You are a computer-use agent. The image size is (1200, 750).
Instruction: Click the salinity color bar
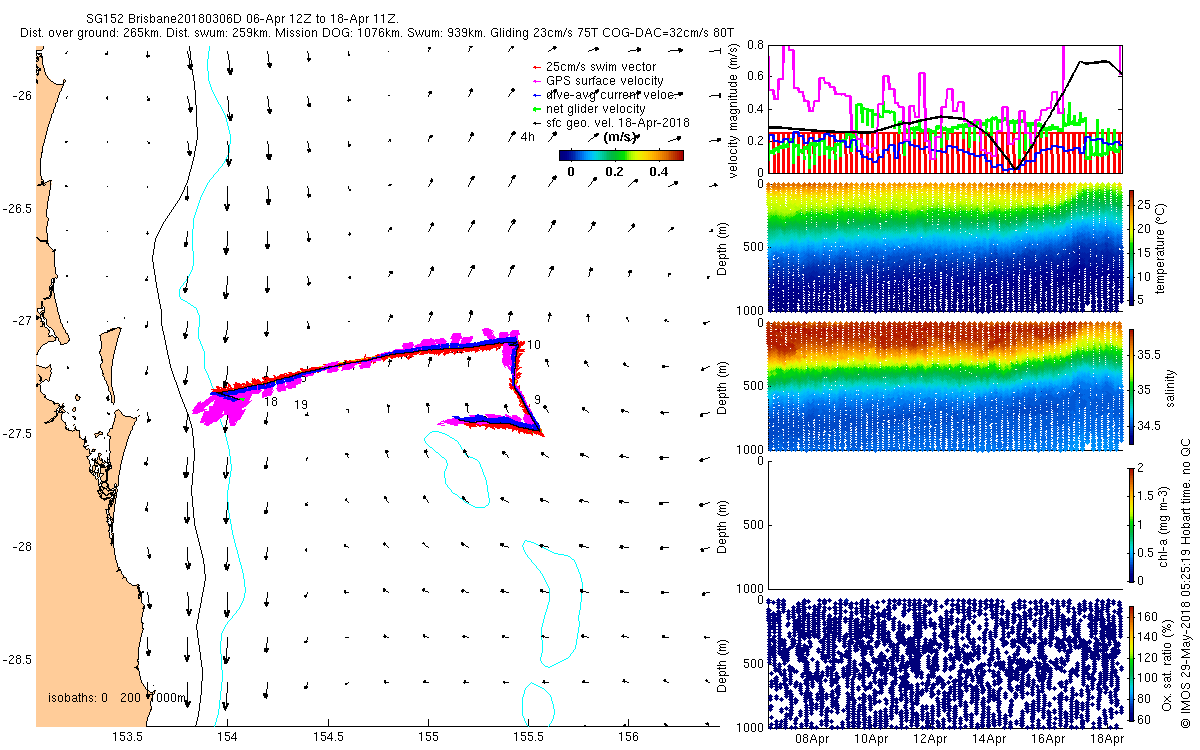(x=1132, y=385)
